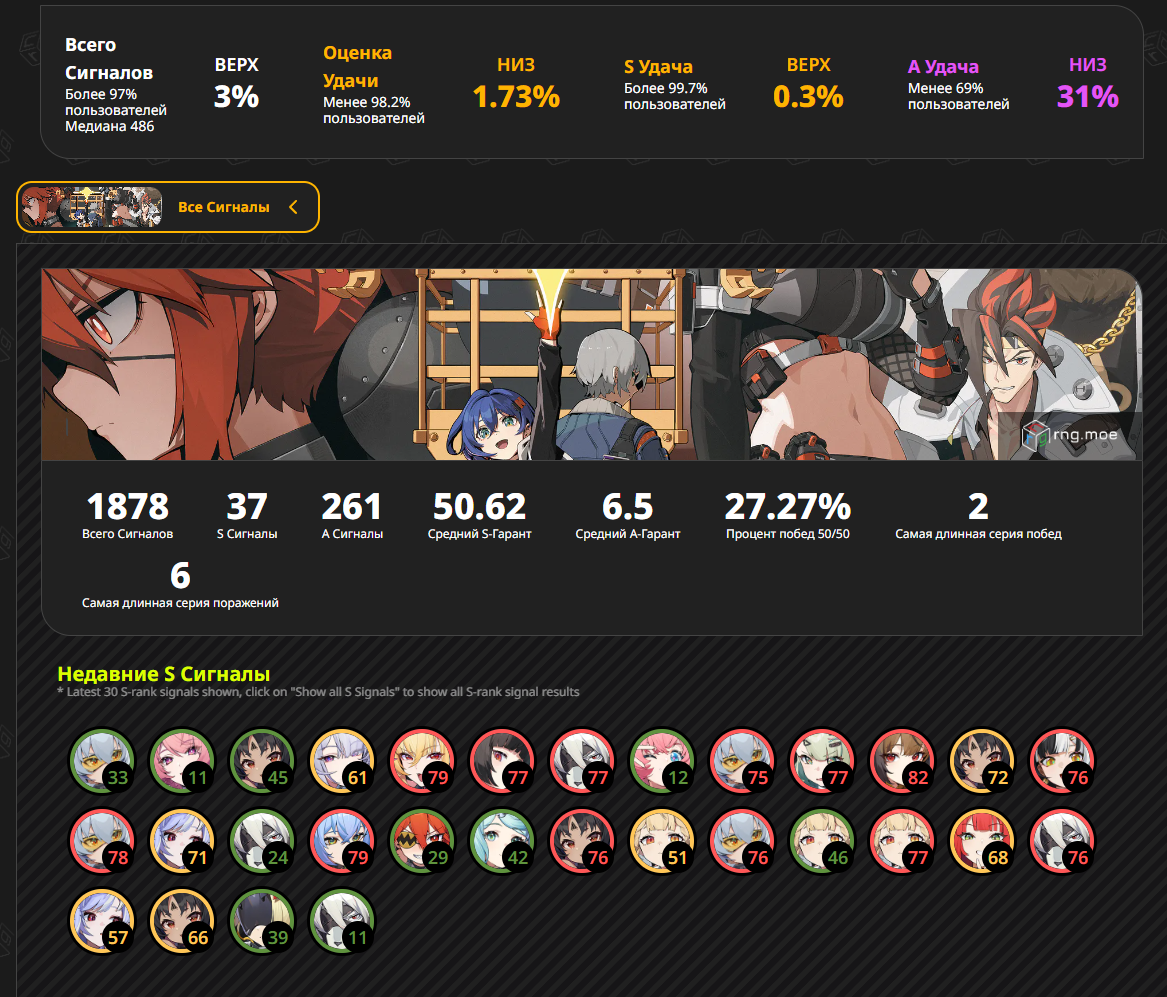The width and height of the screenshot is (1167, 997).
Task: Click the brown-haired character icon marked 82
Action: coord(902,760)
